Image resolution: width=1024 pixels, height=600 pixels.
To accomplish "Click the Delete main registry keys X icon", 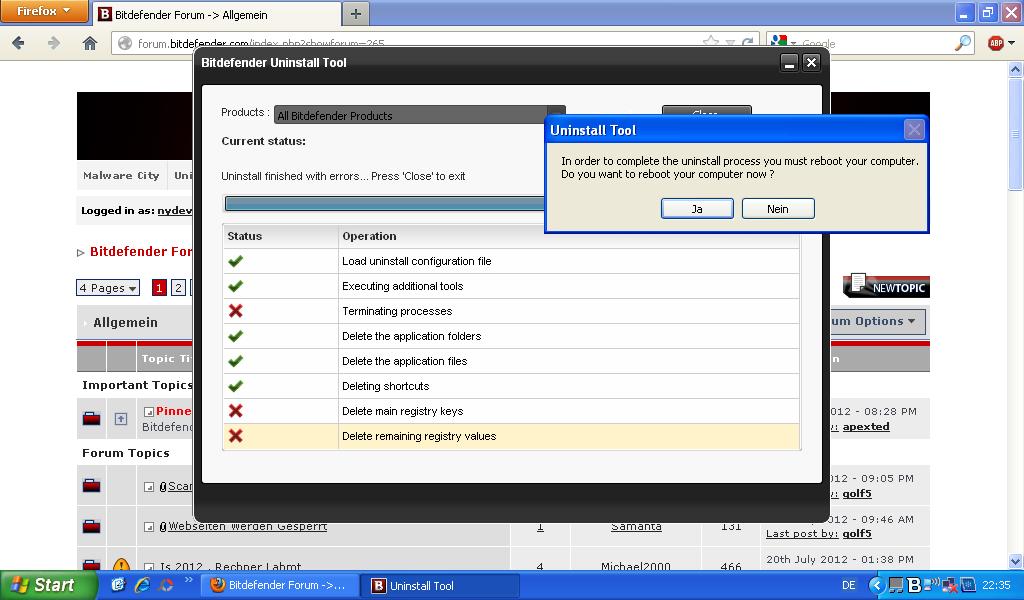I will [x=236, y=411].
